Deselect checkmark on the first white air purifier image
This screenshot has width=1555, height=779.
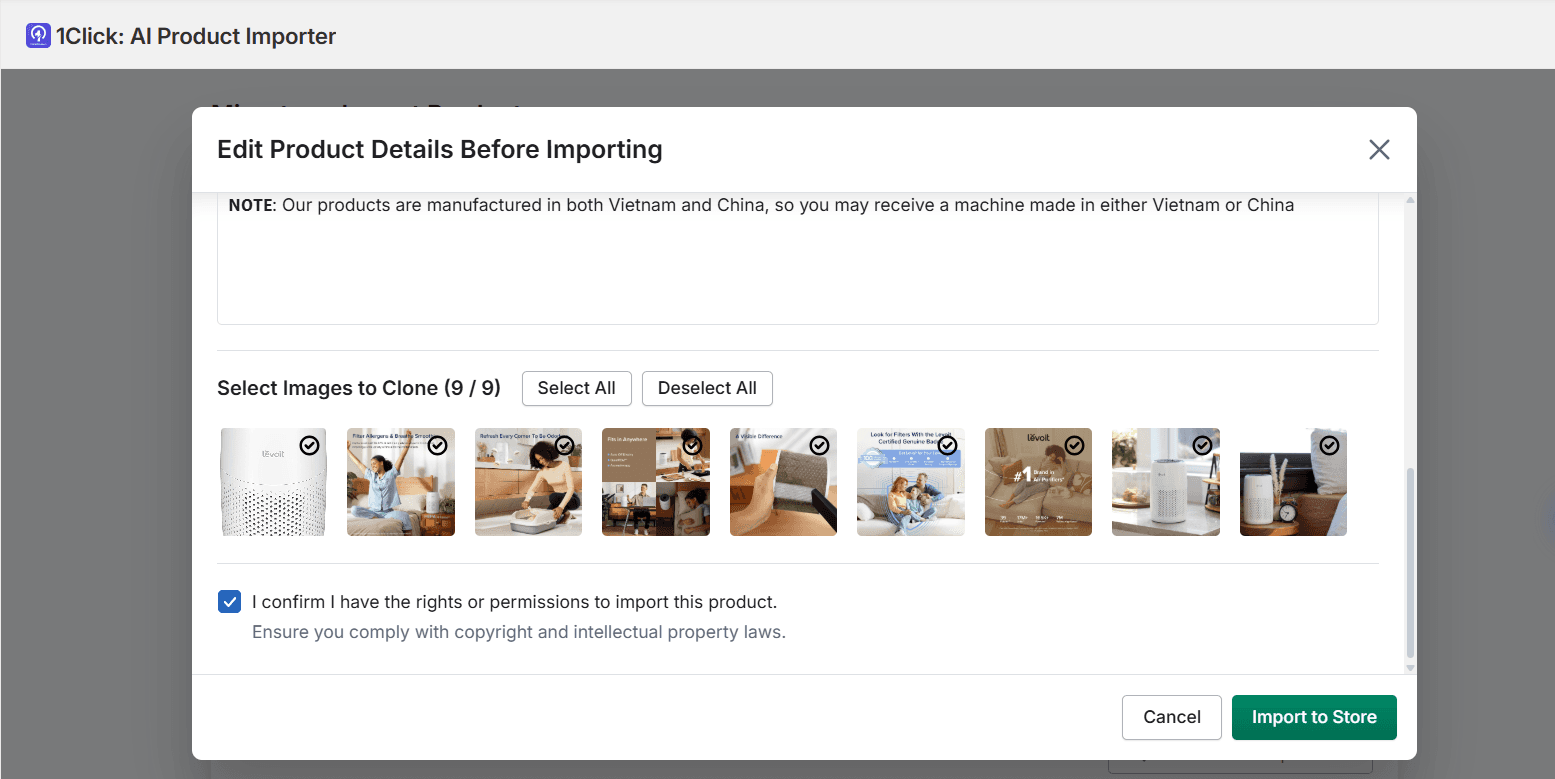click(x=310, y=446)
